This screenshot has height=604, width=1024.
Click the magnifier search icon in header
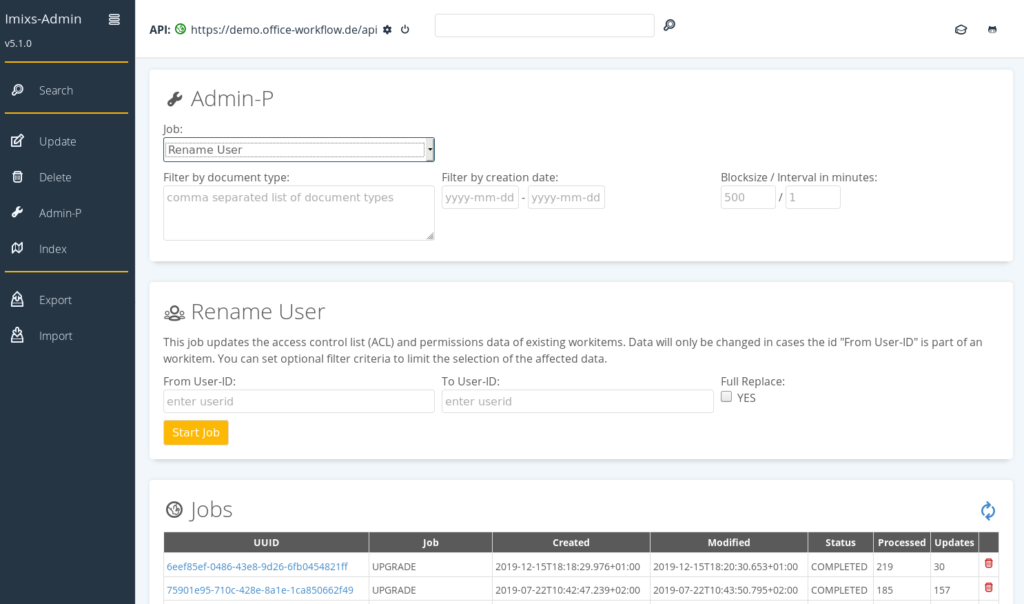[669, 25]
